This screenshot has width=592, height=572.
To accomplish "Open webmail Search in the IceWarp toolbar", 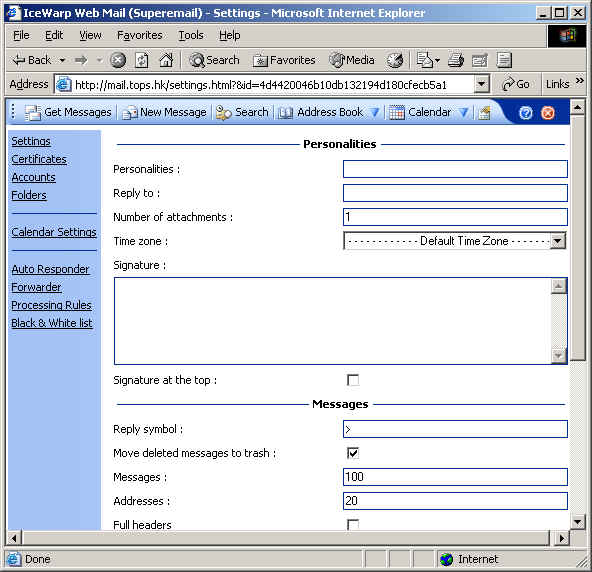I will 242,113.
